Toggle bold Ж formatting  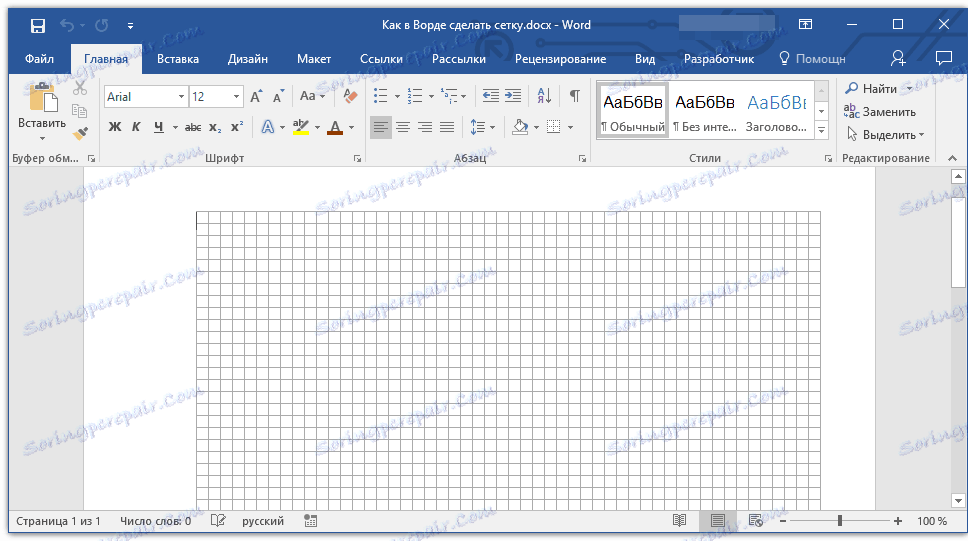[115, 127]
